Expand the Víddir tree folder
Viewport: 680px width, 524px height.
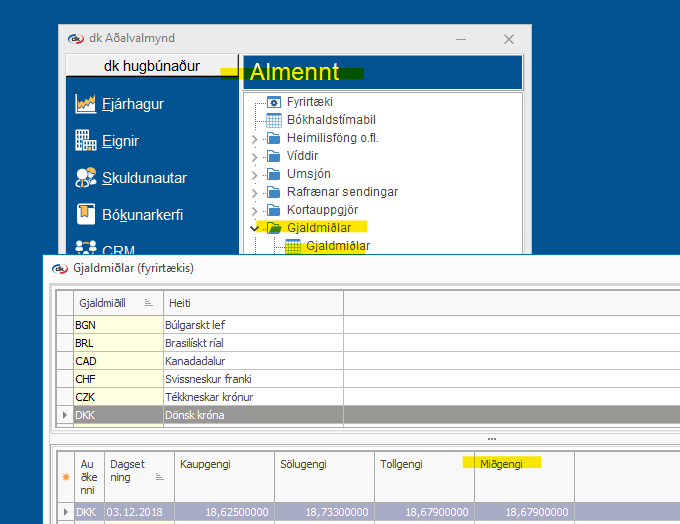[x=254, y=156]
